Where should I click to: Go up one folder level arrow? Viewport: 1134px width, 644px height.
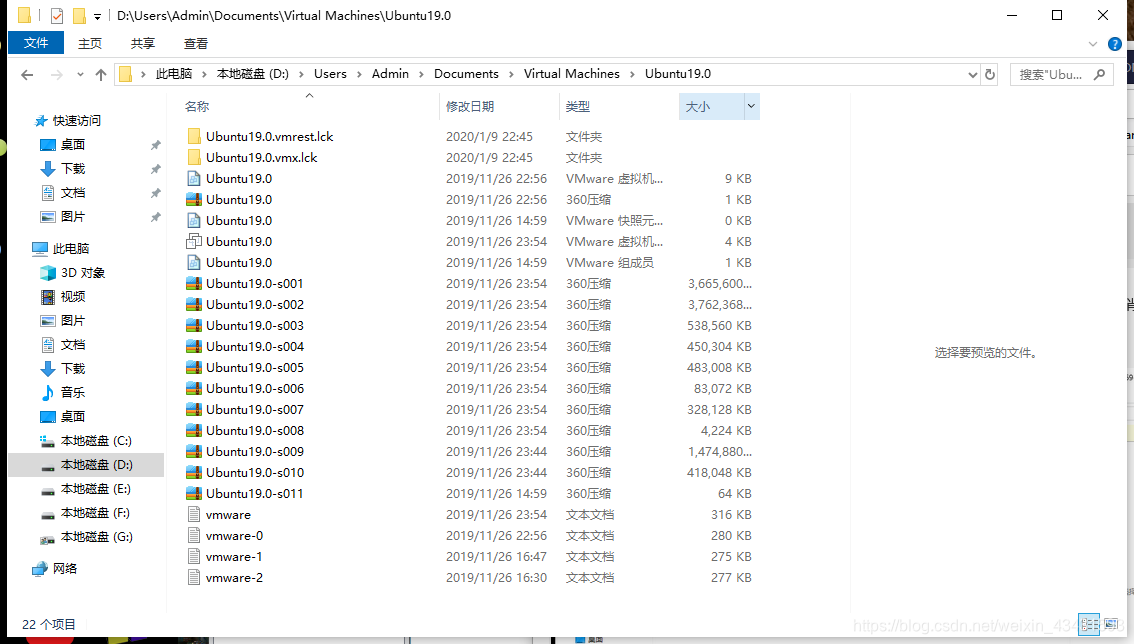coord(101,75)
